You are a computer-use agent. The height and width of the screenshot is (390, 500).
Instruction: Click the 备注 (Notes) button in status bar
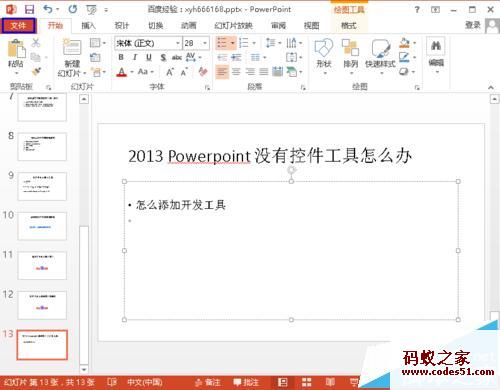[x=208, y=382]
